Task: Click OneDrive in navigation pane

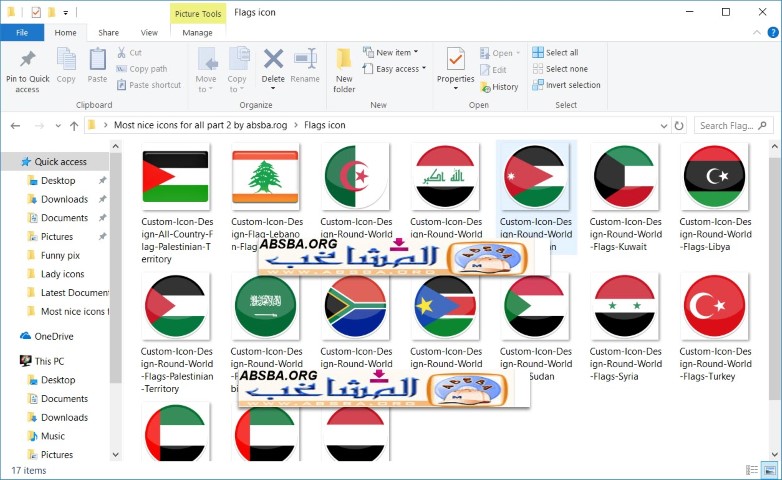Action: [46, 336]
